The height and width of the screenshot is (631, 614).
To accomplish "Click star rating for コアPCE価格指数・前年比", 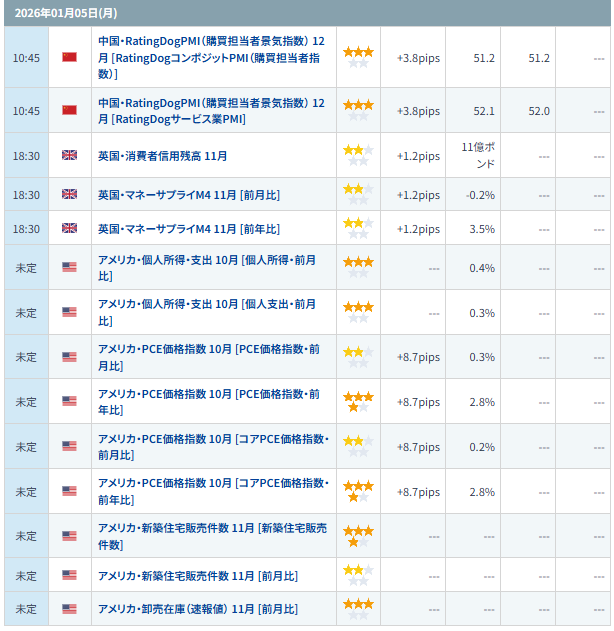I will [x=358, y=490].
